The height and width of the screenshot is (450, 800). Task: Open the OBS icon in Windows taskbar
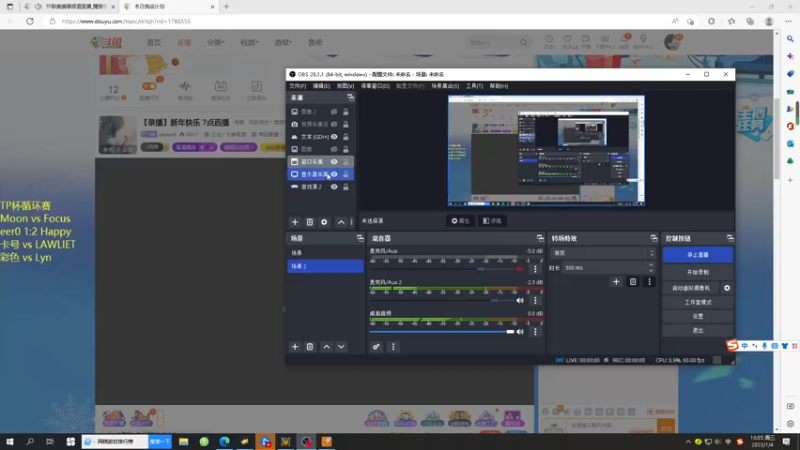pos(306,442)
